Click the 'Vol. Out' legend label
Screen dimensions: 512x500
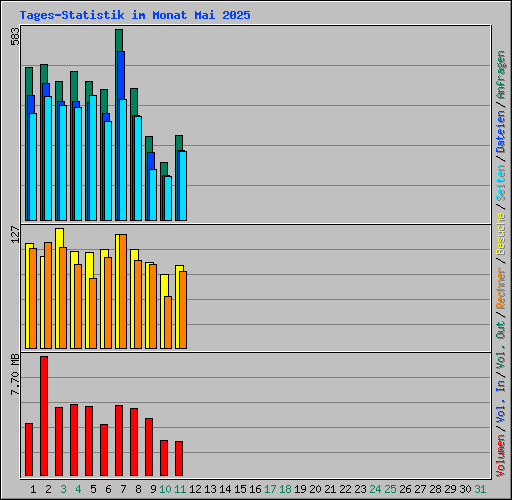tap(501, 344)
